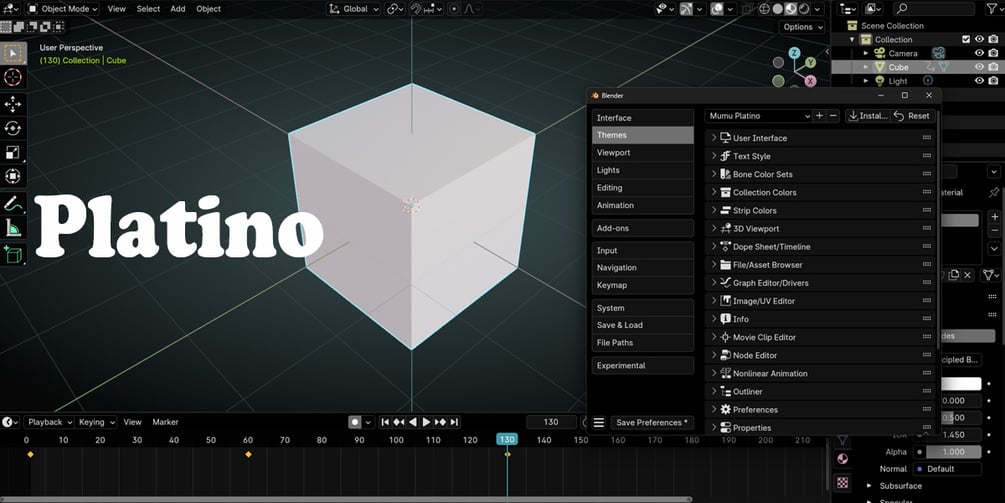Play the animation forward

[426, 422]
